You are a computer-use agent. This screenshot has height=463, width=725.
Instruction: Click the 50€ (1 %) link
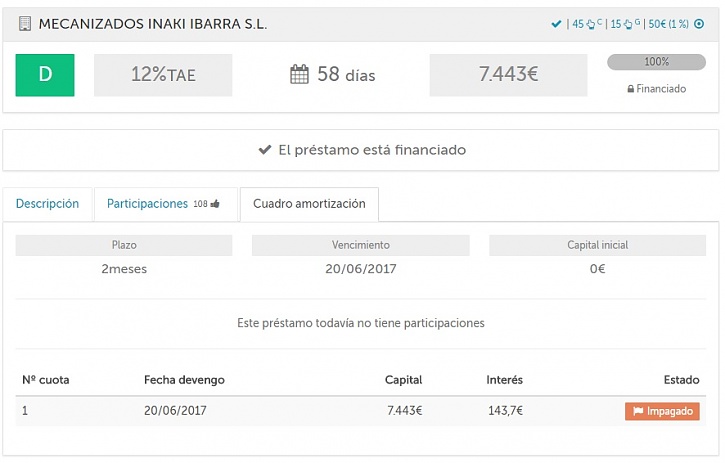pos(668,24)
